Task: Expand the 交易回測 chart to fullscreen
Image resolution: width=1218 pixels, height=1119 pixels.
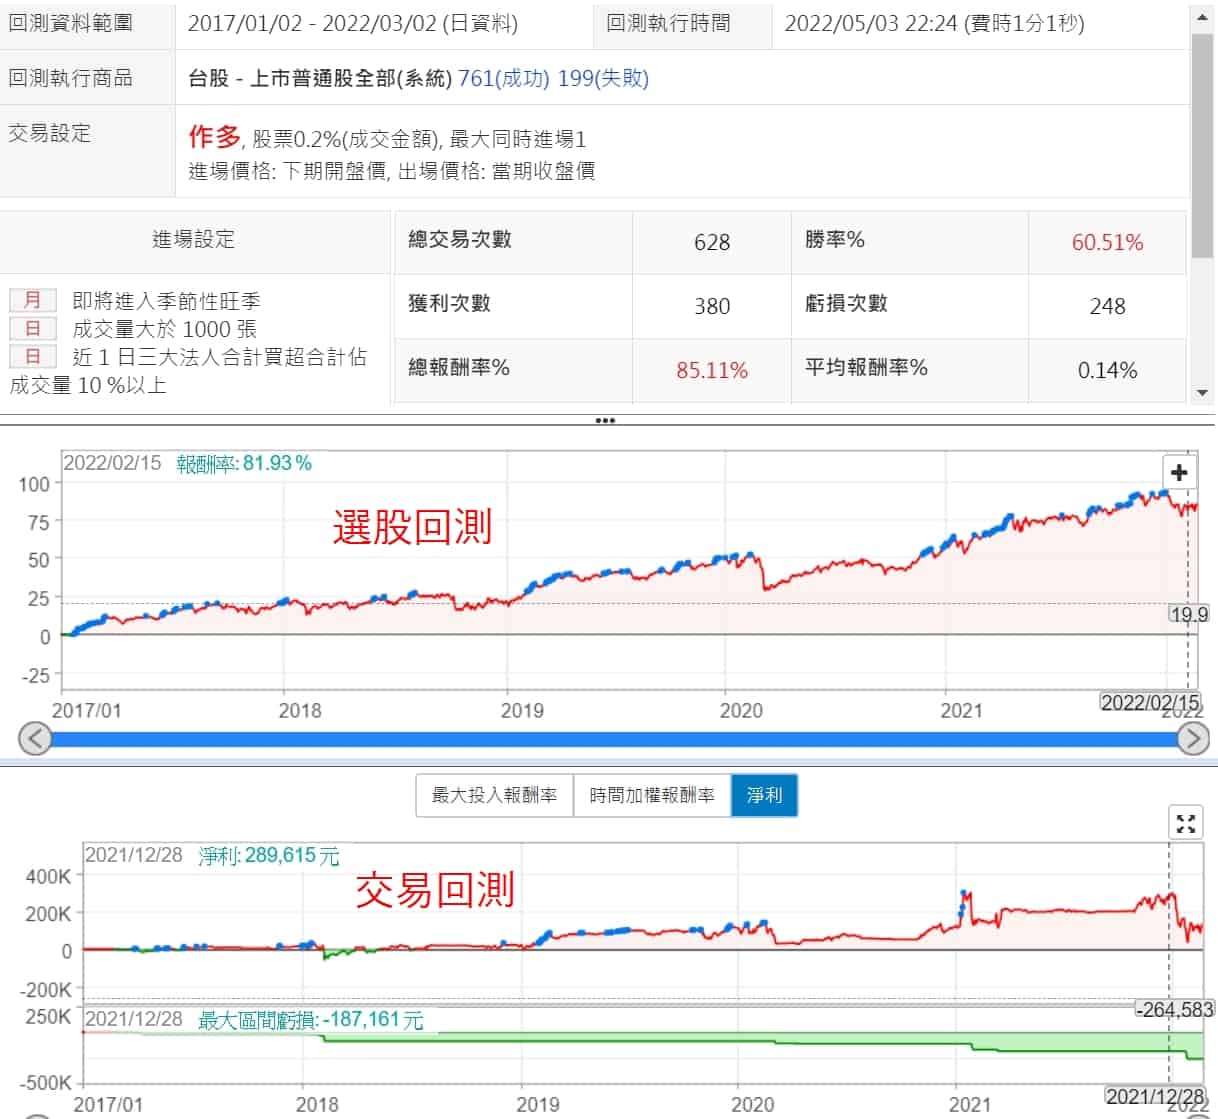Action: pos(1185,824)
